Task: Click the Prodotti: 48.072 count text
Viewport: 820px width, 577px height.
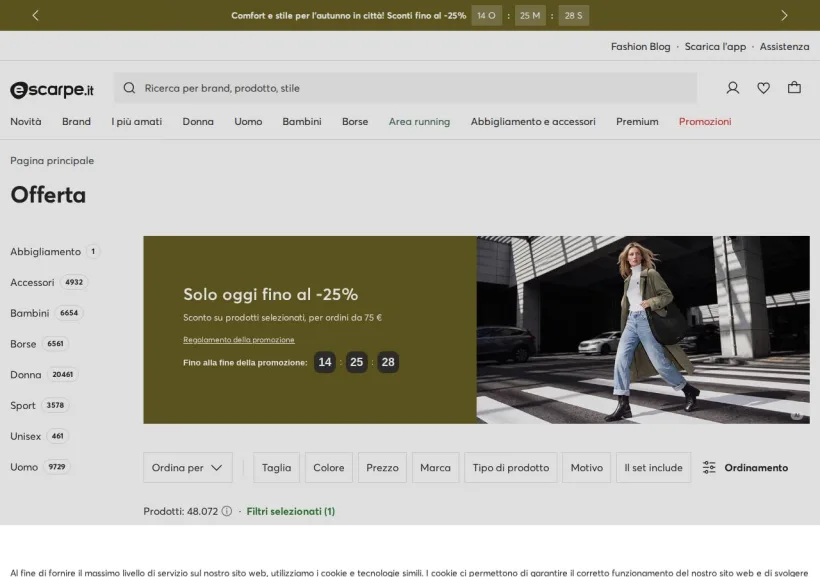Action: [180, 511]
